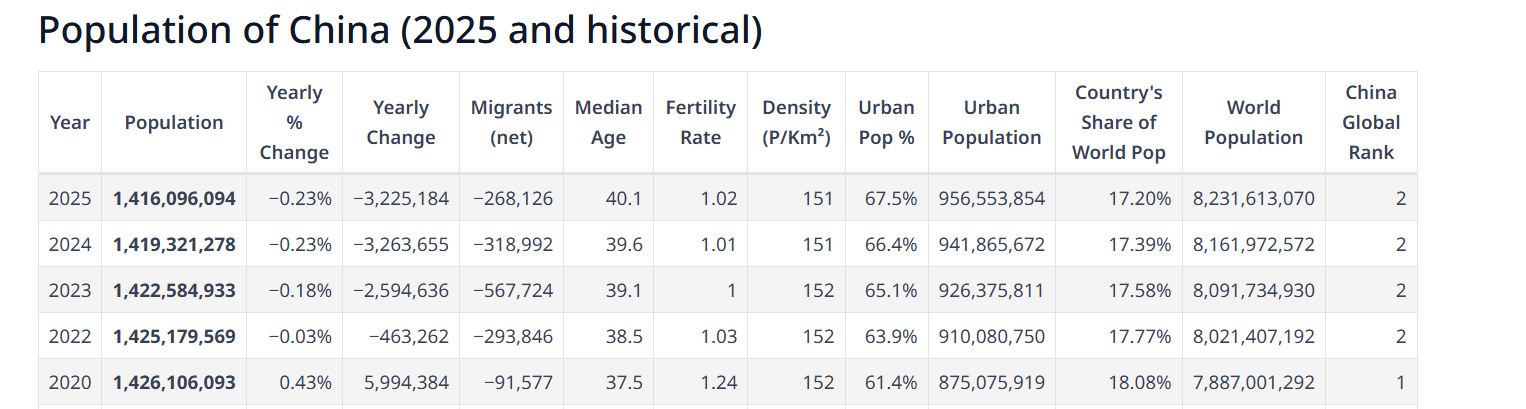The width and height of the screenshot is (1526, 409).
Task: Click the Urban Pop % header
Action: coord(886,123)
